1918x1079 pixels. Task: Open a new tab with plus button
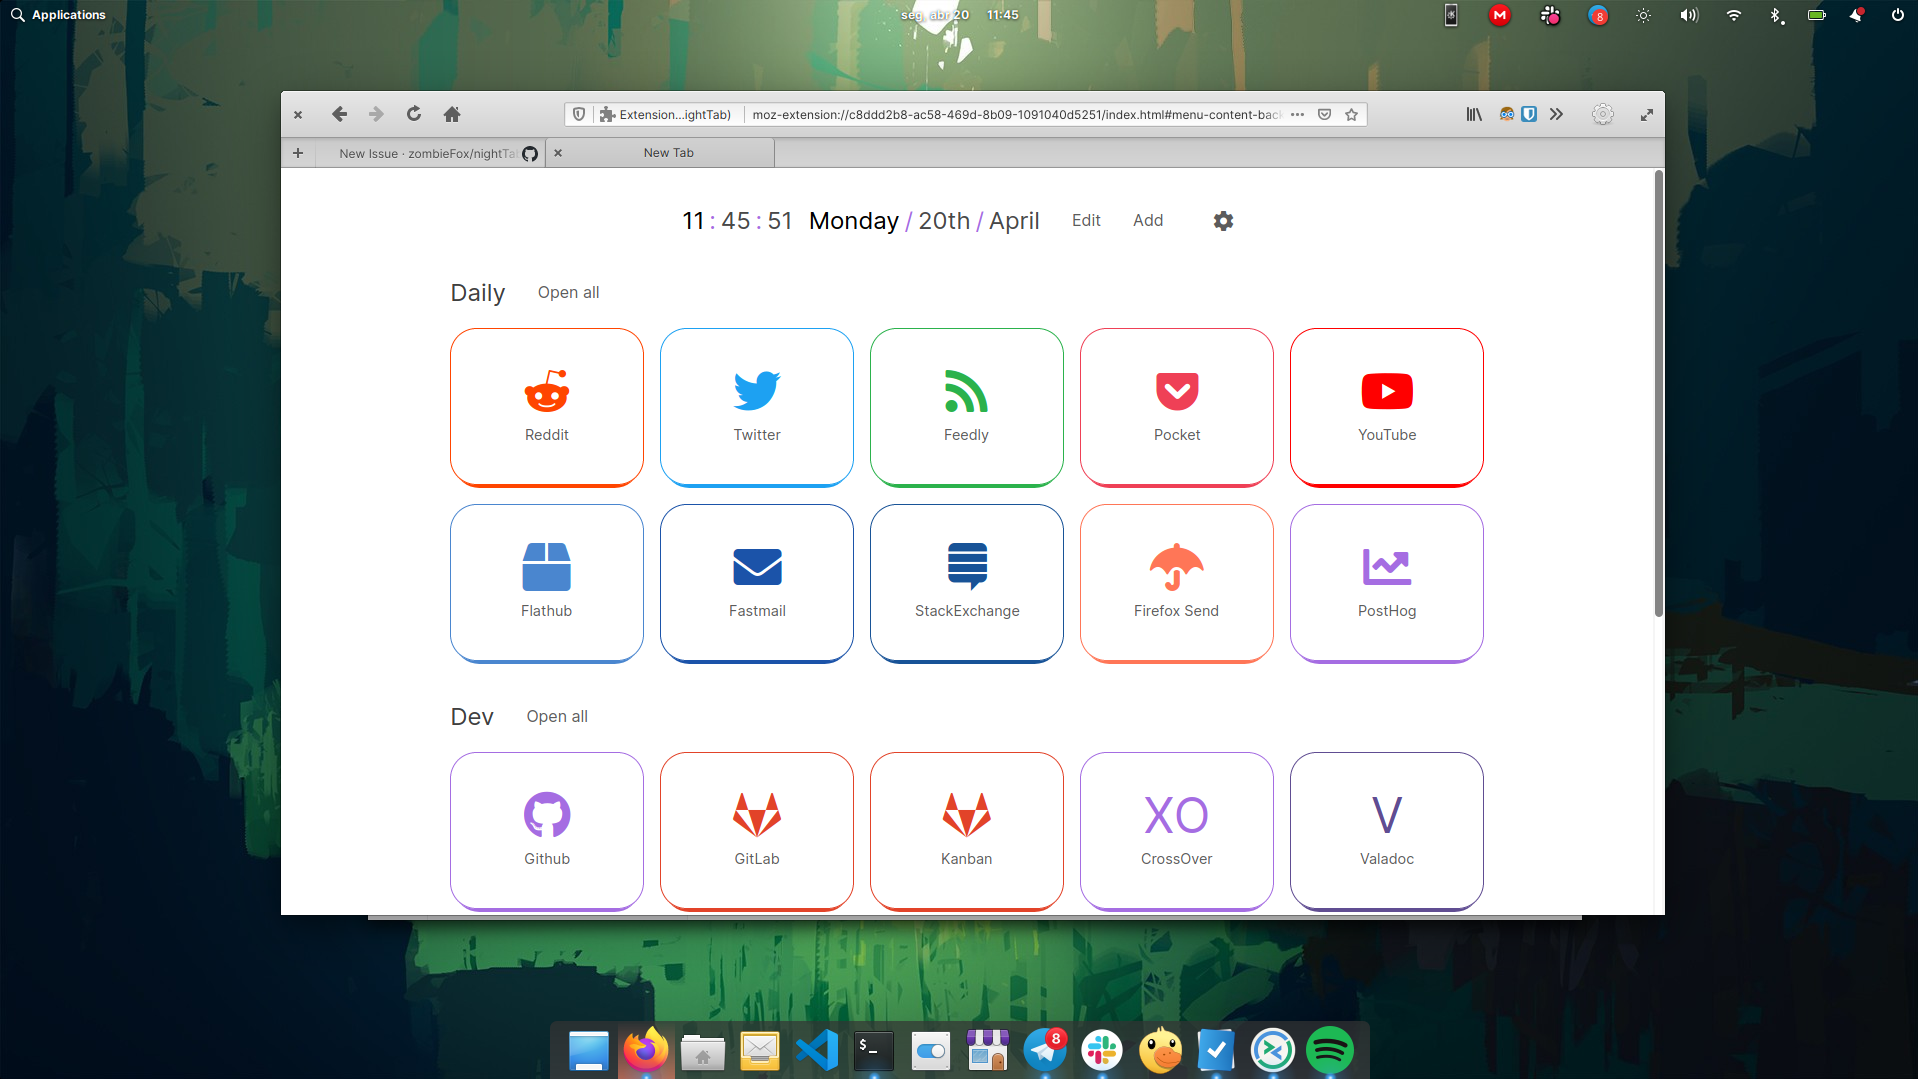tap(297, 153)
